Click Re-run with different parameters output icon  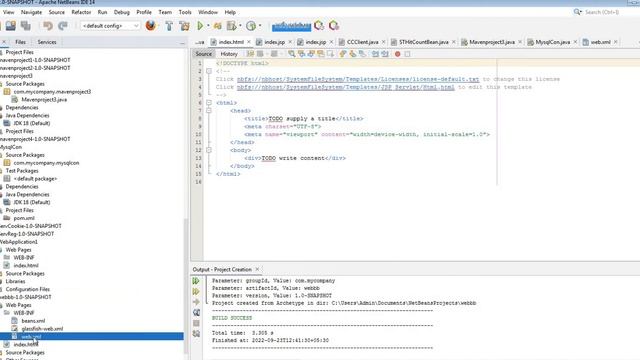tap(196, 291)
